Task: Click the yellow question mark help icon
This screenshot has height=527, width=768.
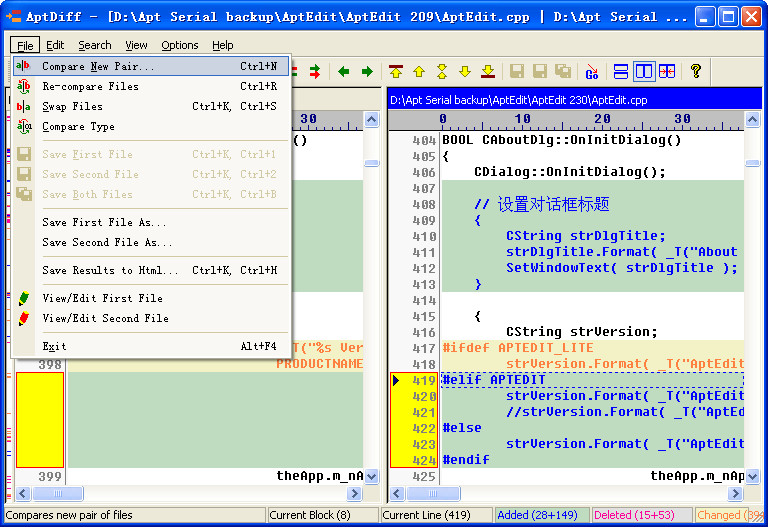Action: [x=696, y=72]
